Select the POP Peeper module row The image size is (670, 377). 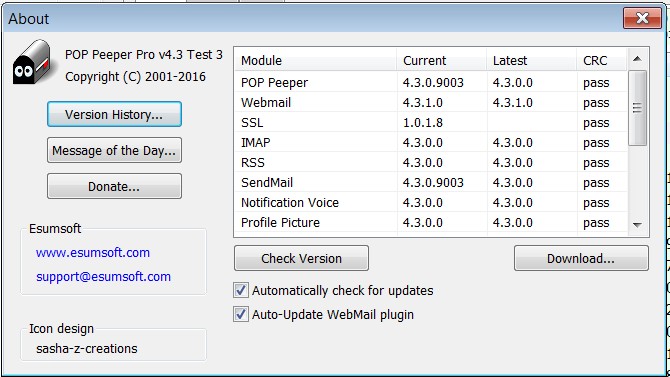coord(431,82)
